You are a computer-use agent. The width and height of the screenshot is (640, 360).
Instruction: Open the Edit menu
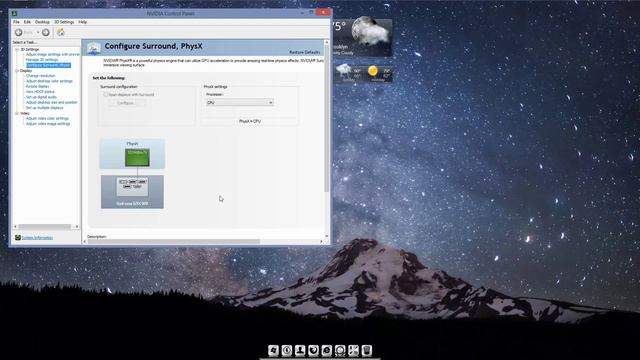coord(27,22)
